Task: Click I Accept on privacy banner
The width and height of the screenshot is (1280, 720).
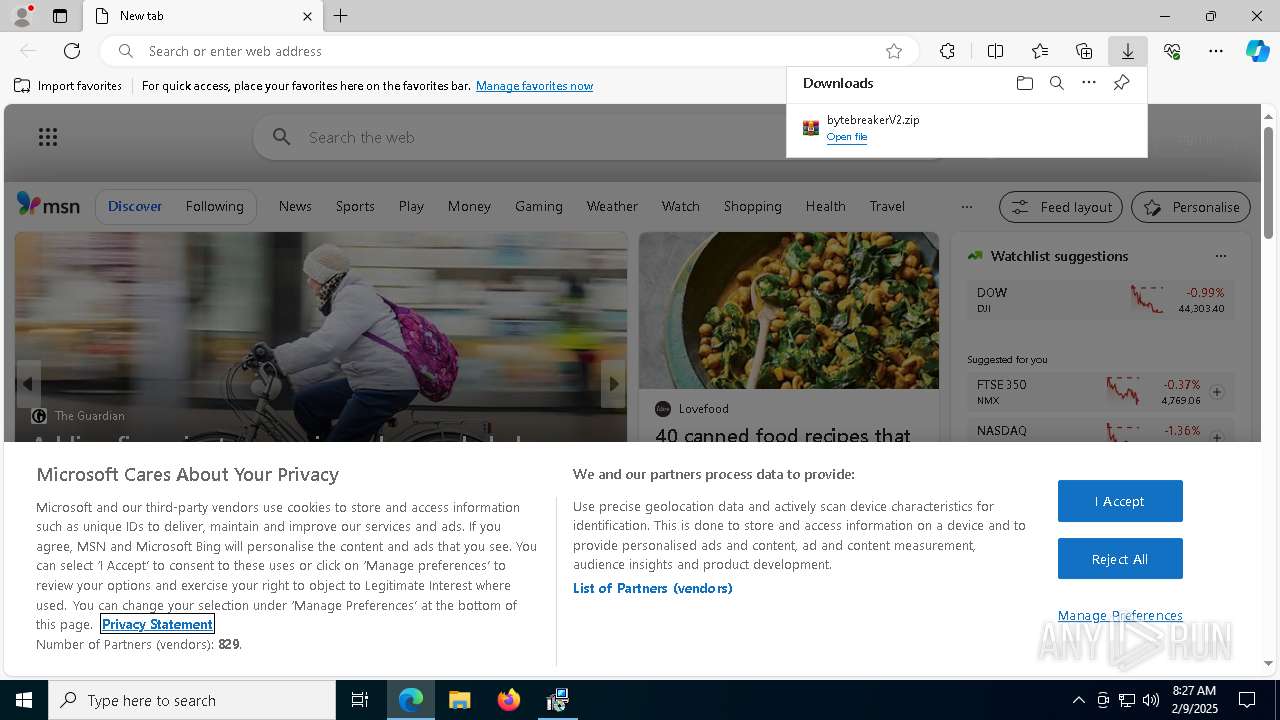Action: click(1120, 501)
